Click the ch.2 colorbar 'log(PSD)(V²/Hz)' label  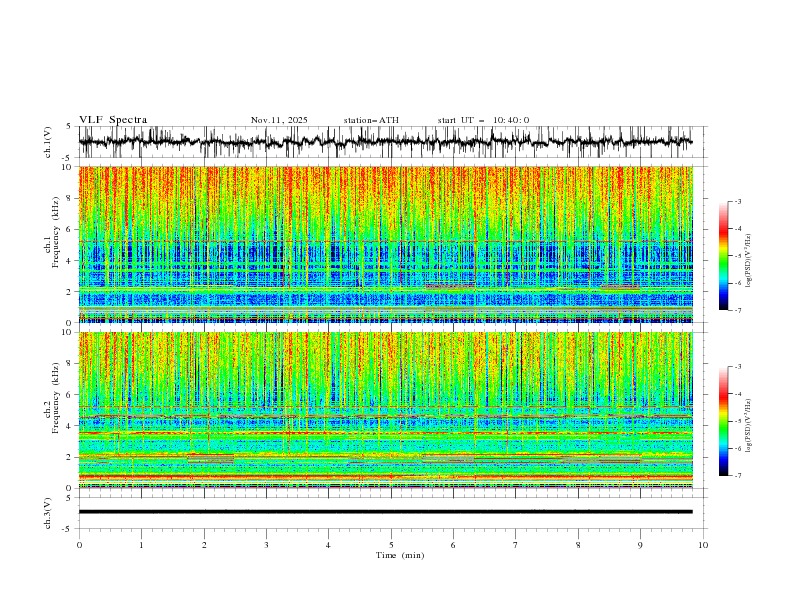click(x=749, y=425)
